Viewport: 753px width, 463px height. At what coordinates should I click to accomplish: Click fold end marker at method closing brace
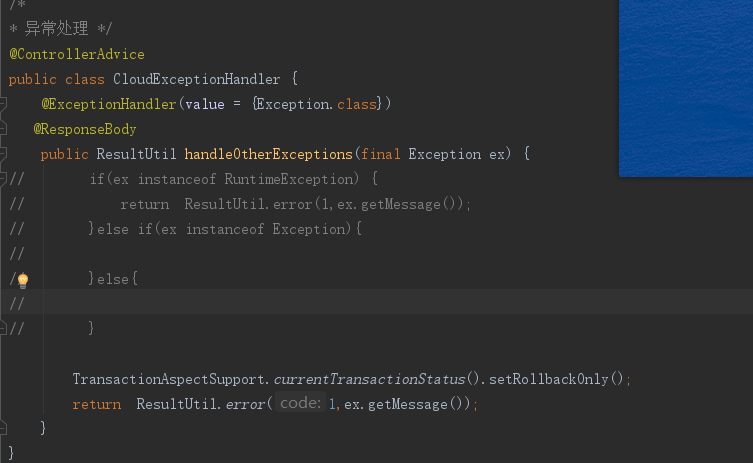click(3, 427)
